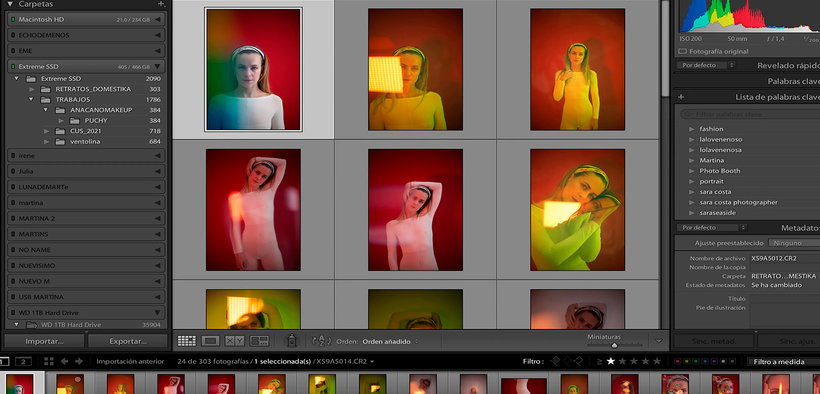Expand the Photo Booth keyword
Image resolution: width=820 pixels, height=394 pixels.
click(692, 171)
